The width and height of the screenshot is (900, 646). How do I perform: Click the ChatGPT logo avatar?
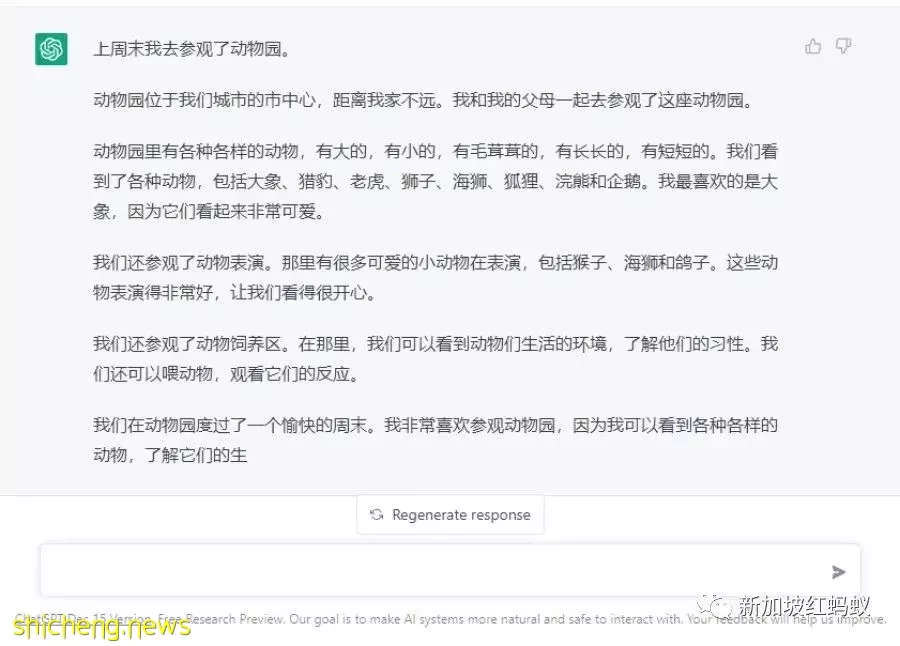pyautogui.click(x=51, y=49)
